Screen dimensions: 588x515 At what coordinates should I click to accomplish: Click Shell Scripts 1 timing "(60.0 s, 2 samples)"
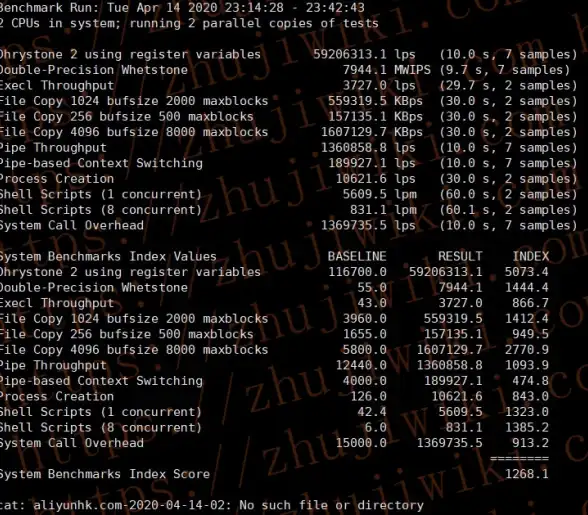(508, 194)
